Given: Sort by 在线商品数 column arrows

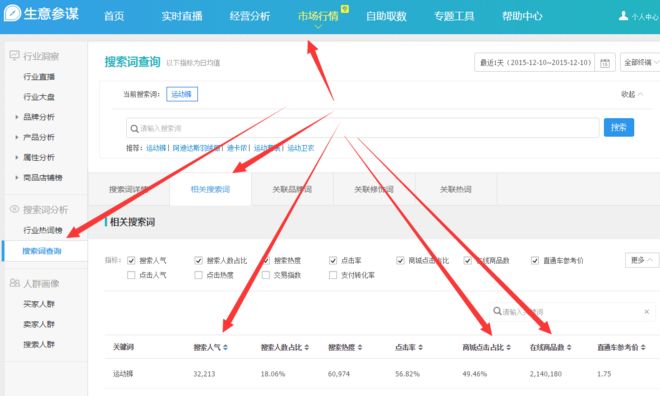Looking at the screenshot, I should tap(569, 347).
